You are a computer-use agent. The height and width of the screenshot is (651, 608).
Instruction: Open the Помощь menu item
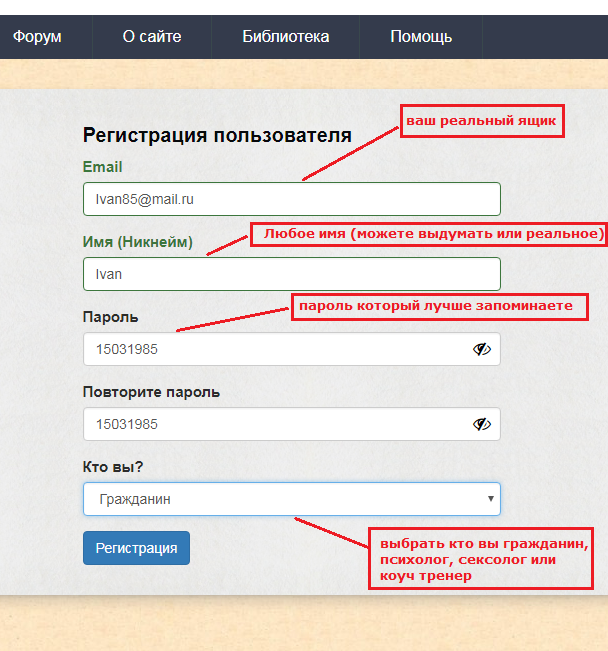point(421,37)
